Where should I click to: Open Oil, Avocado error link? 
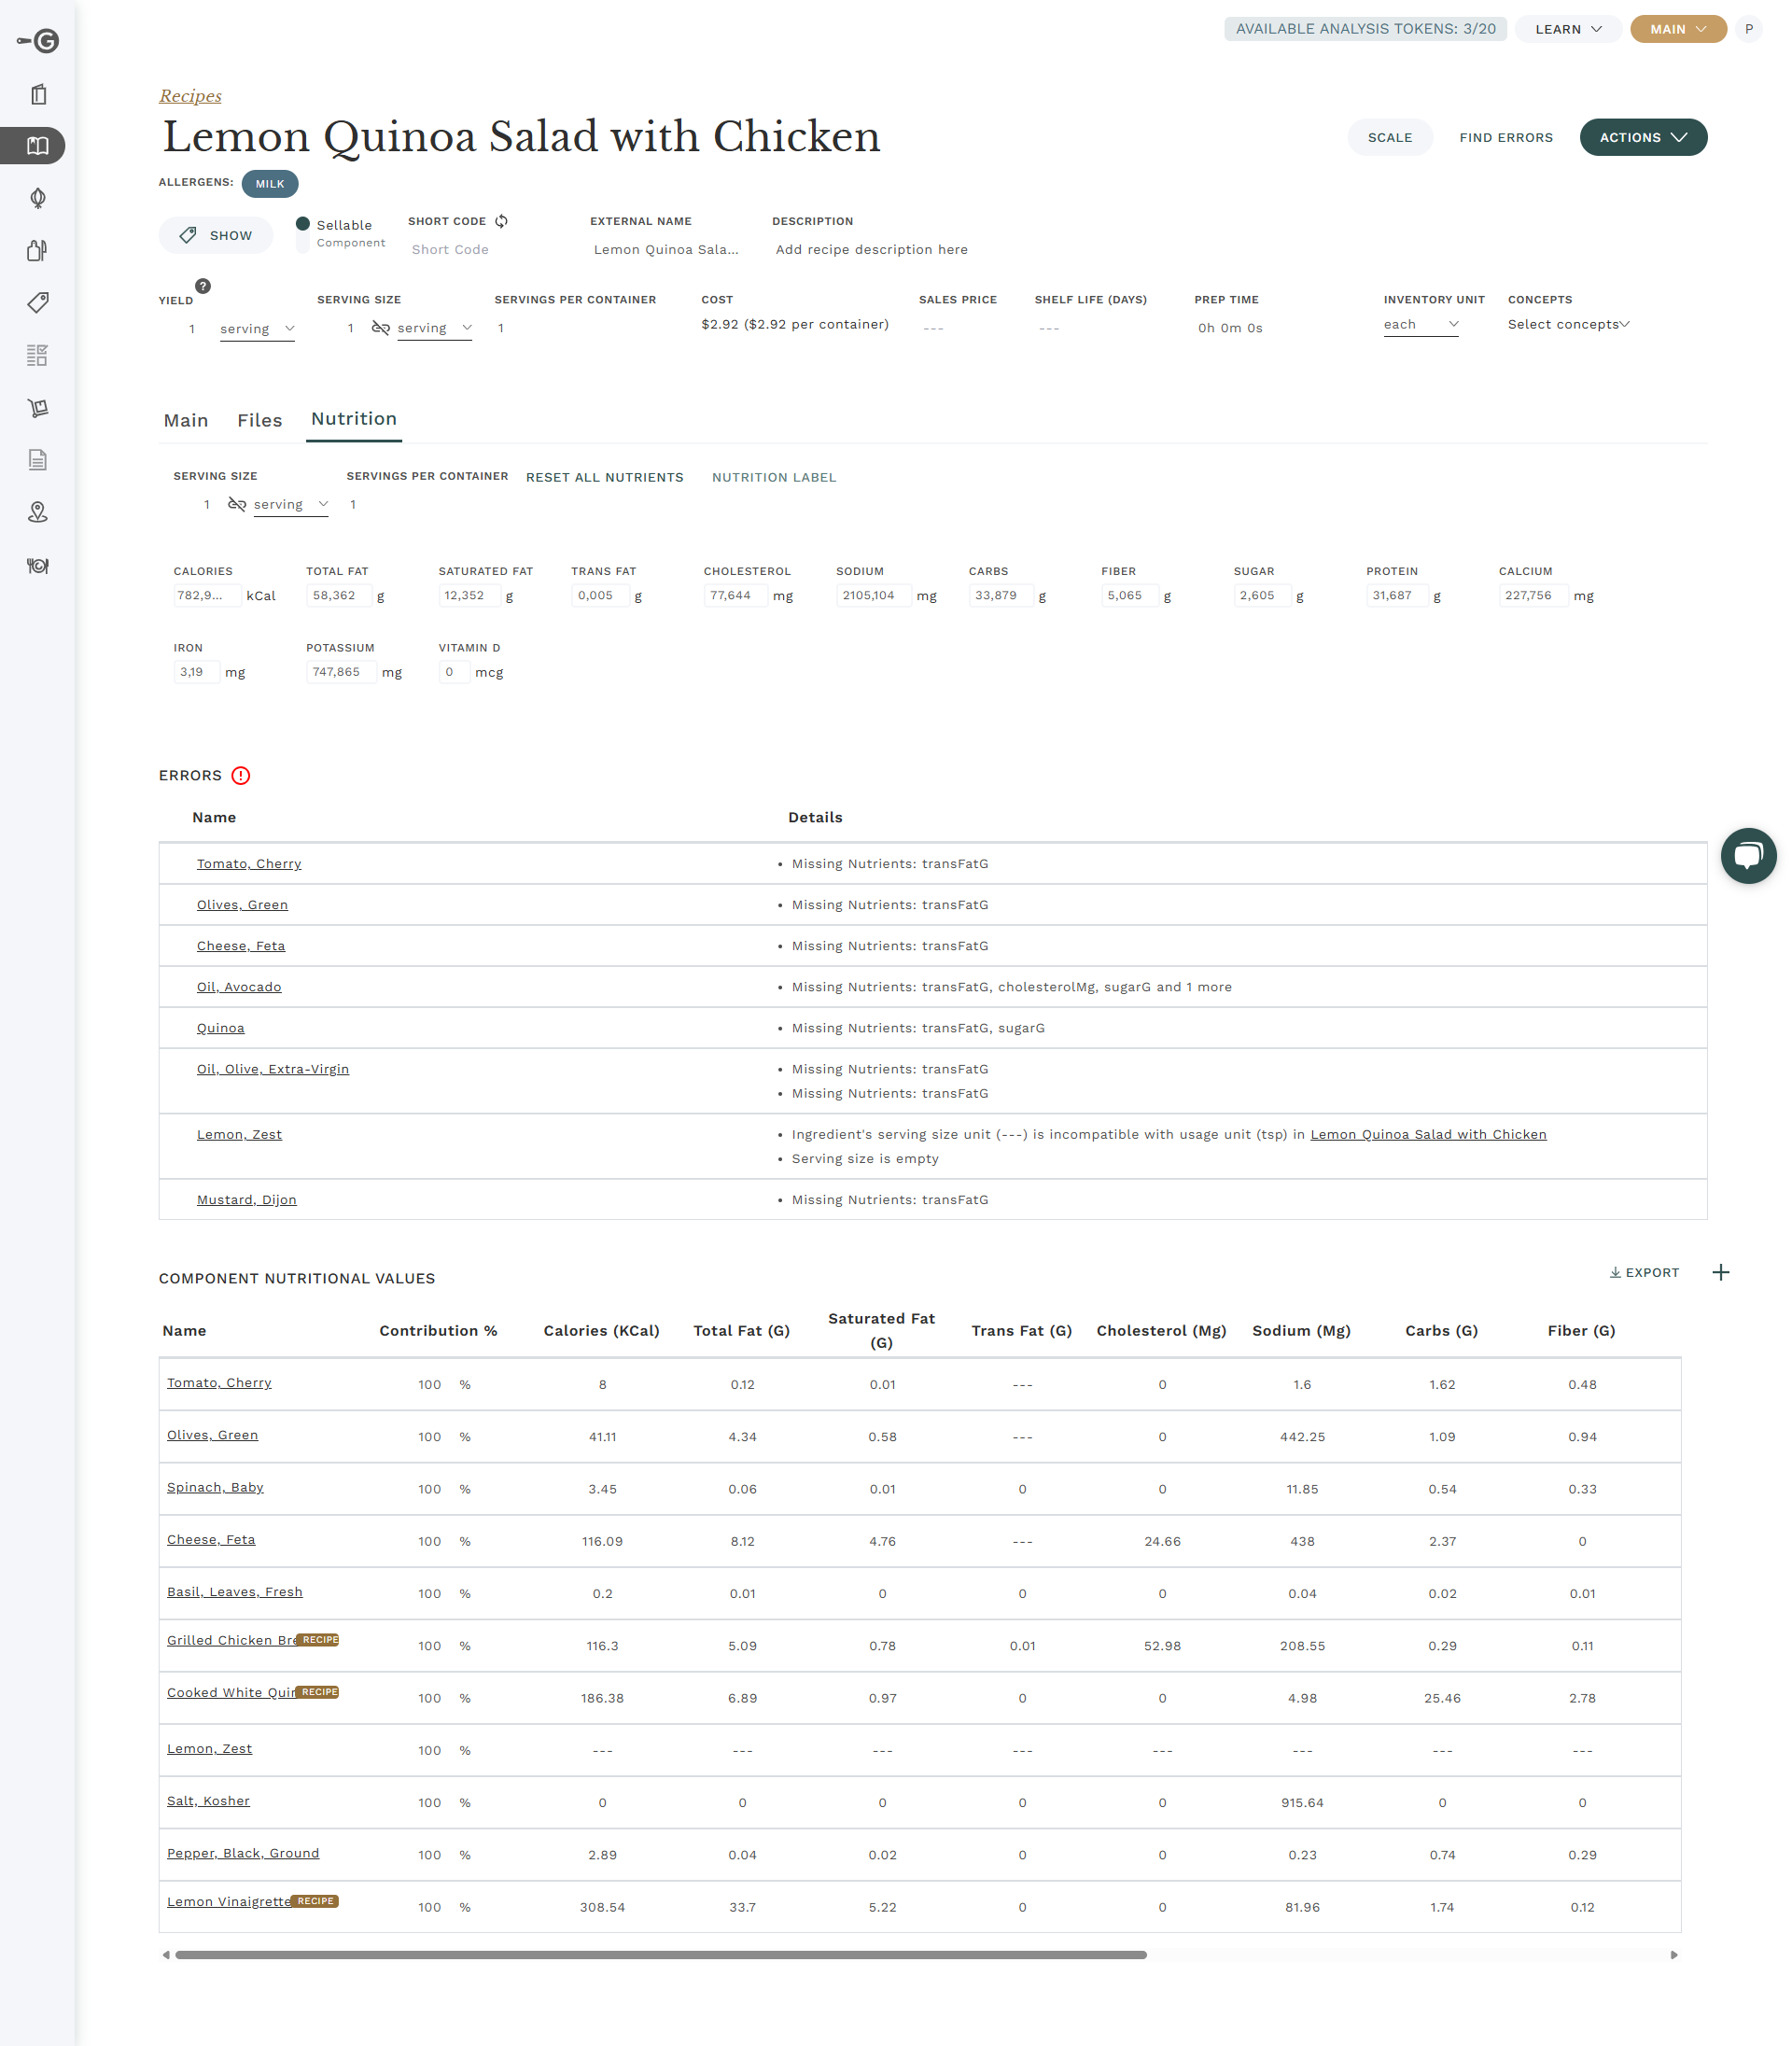point(239,986)
